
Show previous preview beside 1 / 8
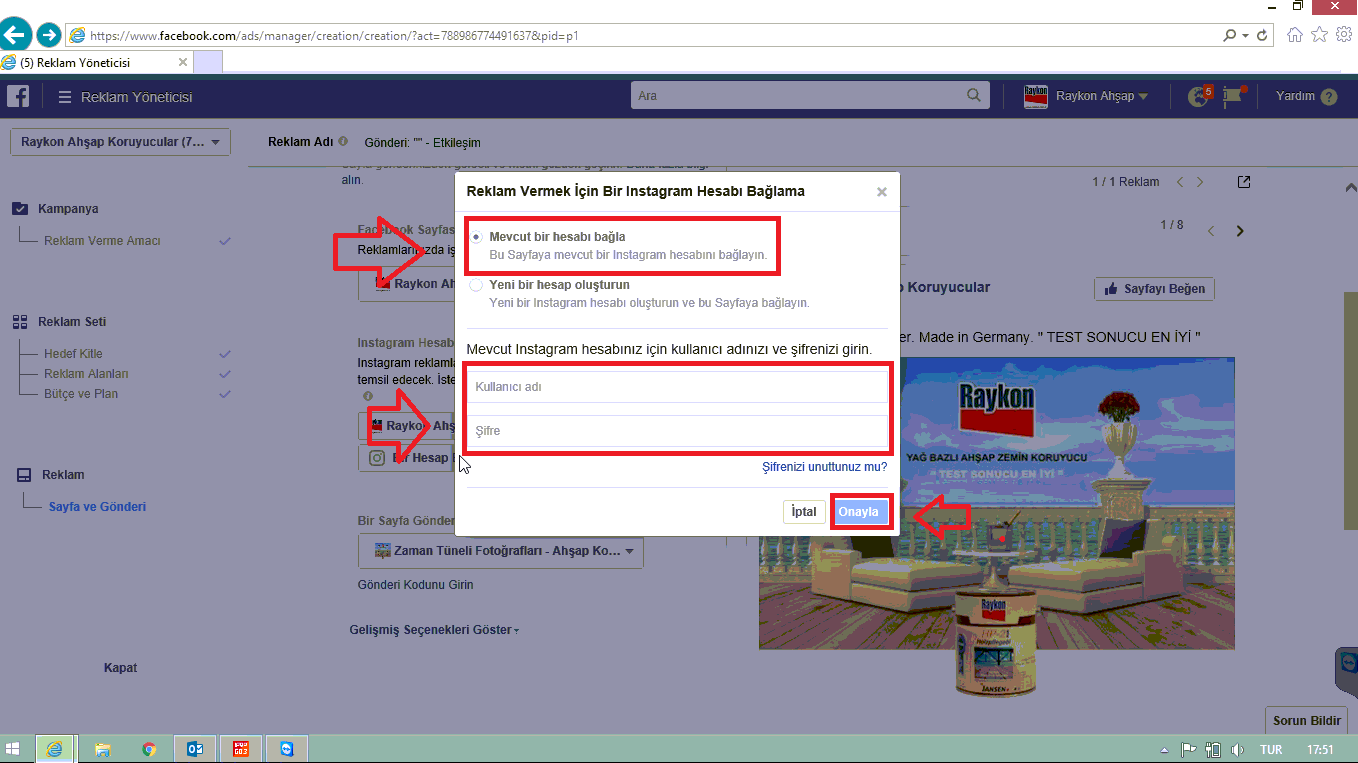tap(1211, 231)
